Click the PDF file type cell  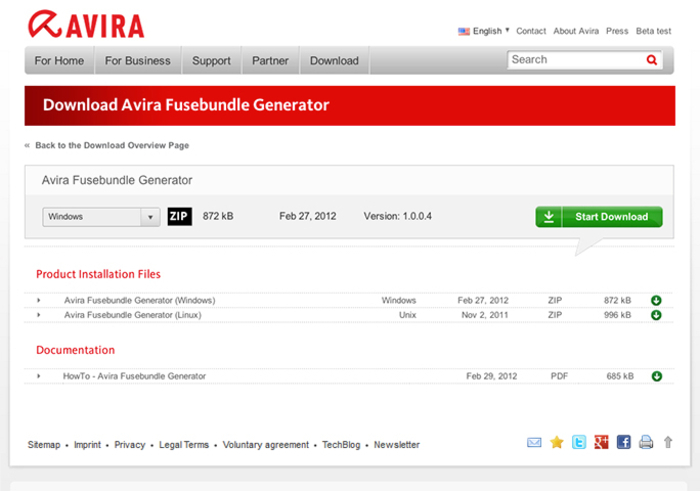coord(559,376)
